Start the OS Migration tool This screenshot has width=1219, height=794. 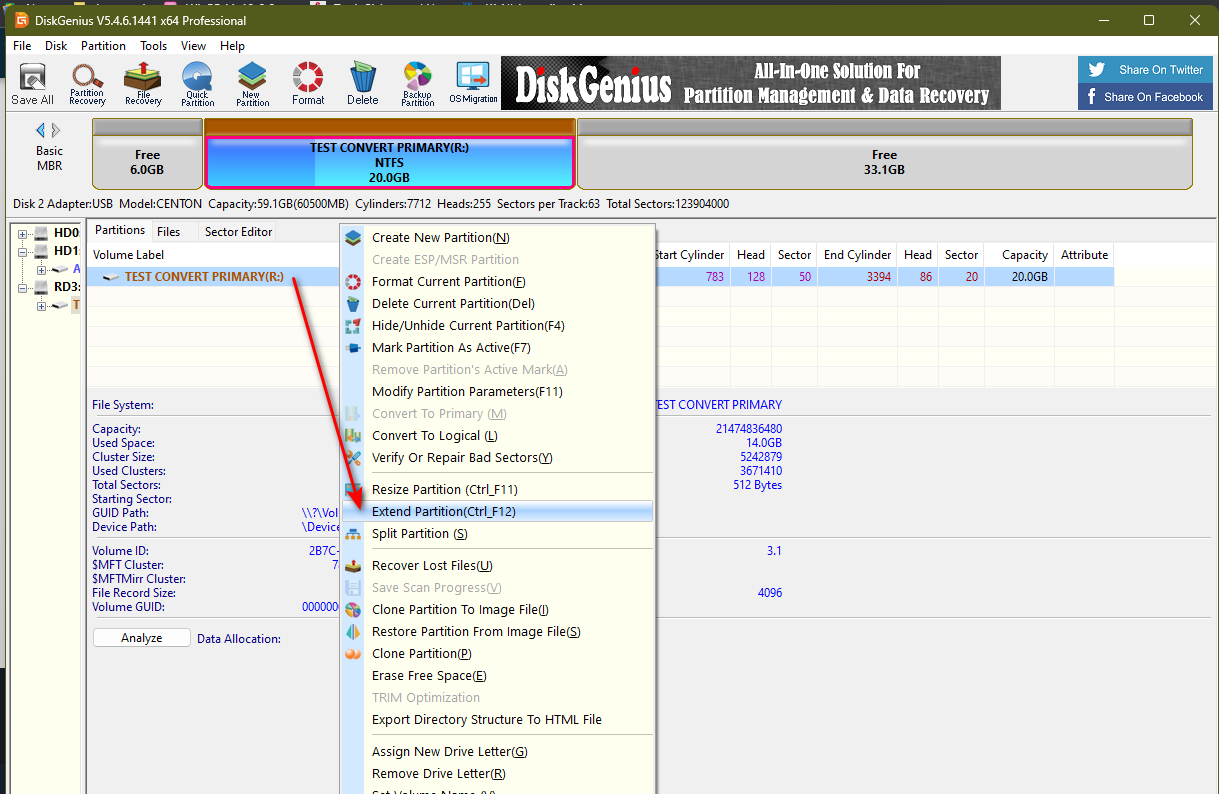473,83
